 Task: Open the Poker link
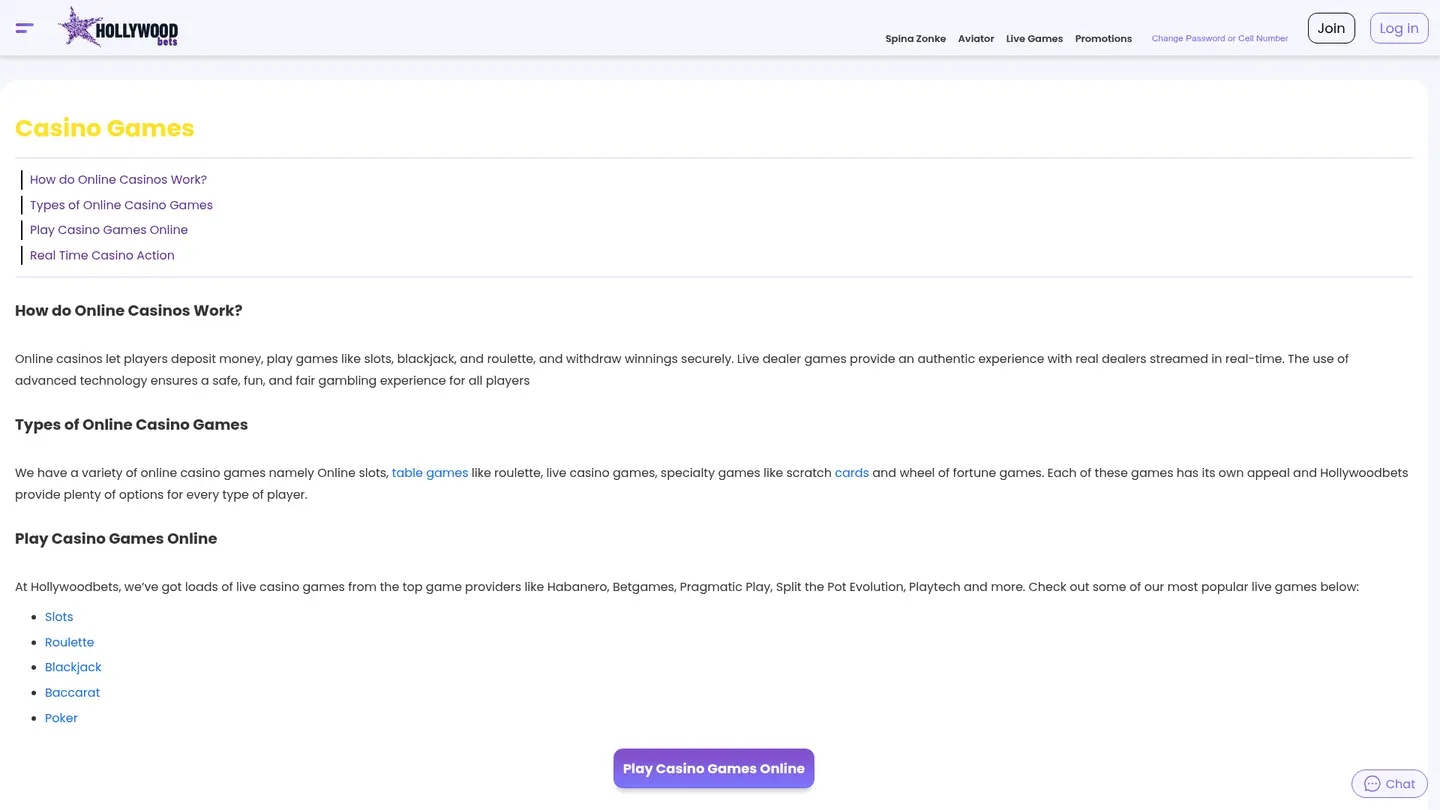pos(61,718)
